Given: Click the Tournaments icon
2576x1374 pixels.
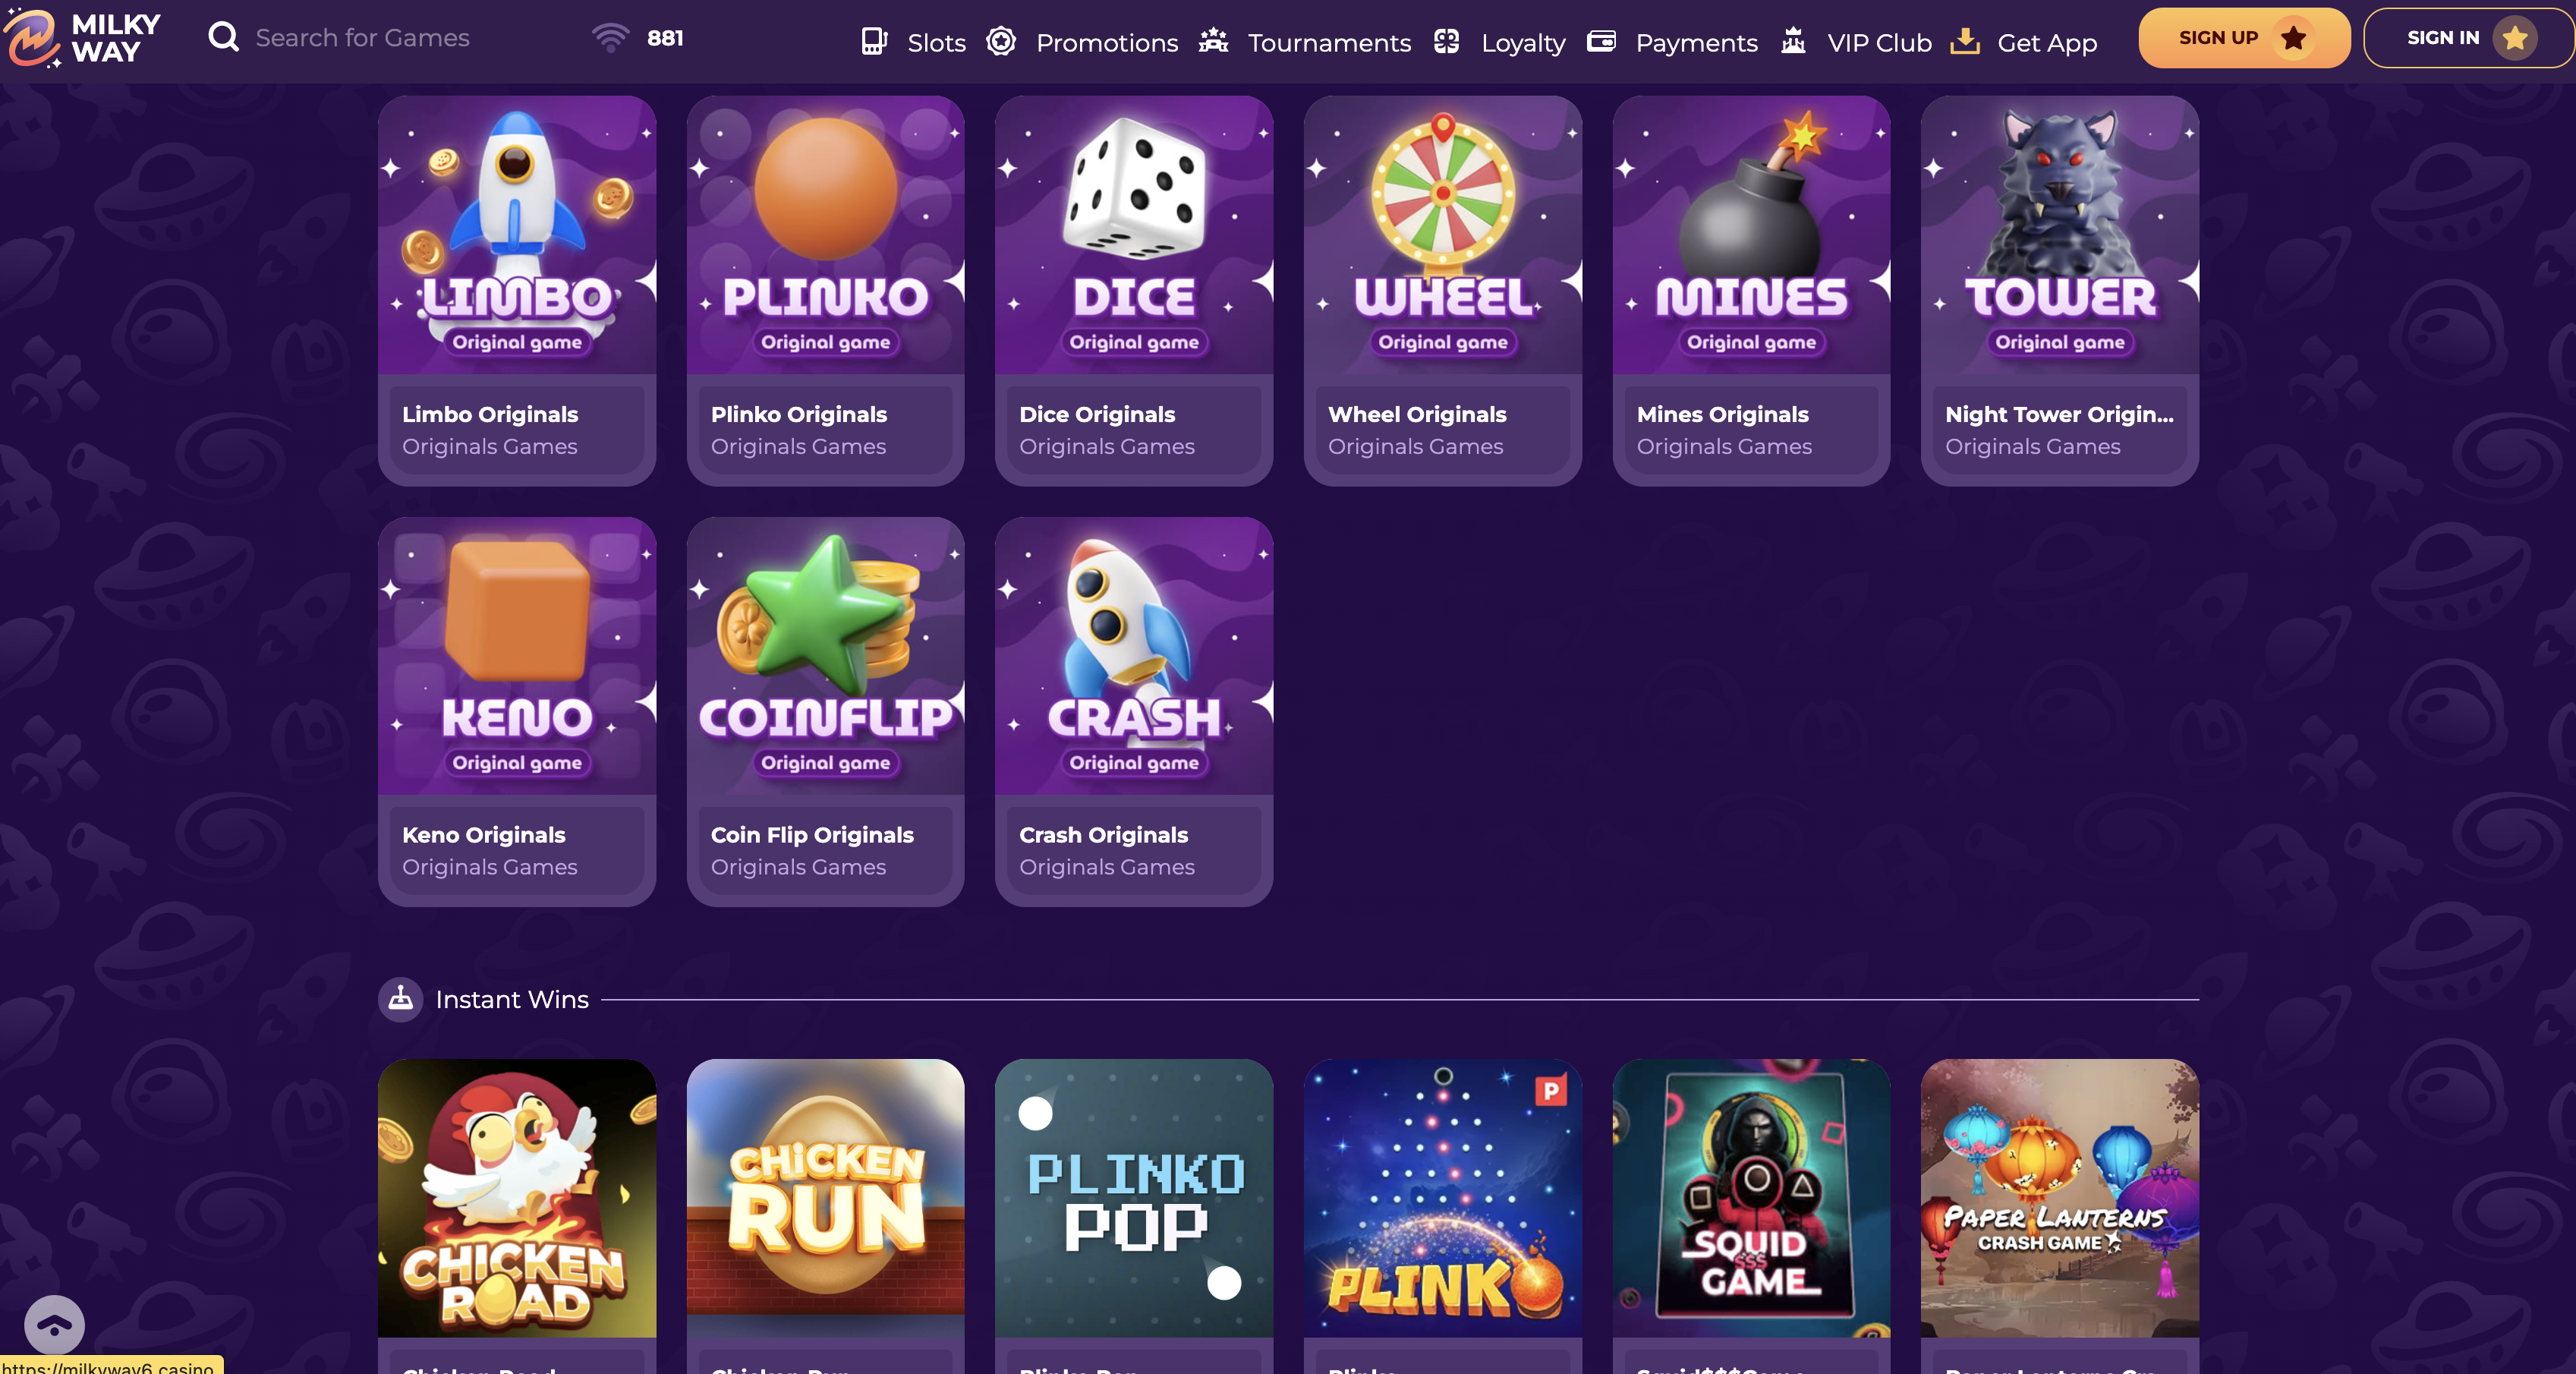Looking at the screenshot, I should click(x=1214, y=40).
